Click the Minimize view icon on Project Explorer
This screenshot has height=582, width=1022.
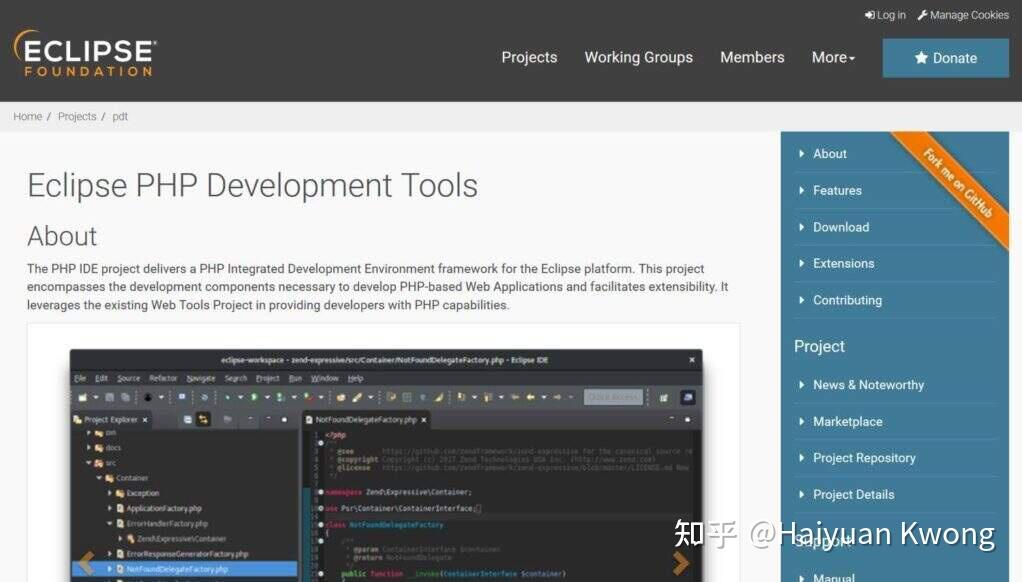coord(266,418)
